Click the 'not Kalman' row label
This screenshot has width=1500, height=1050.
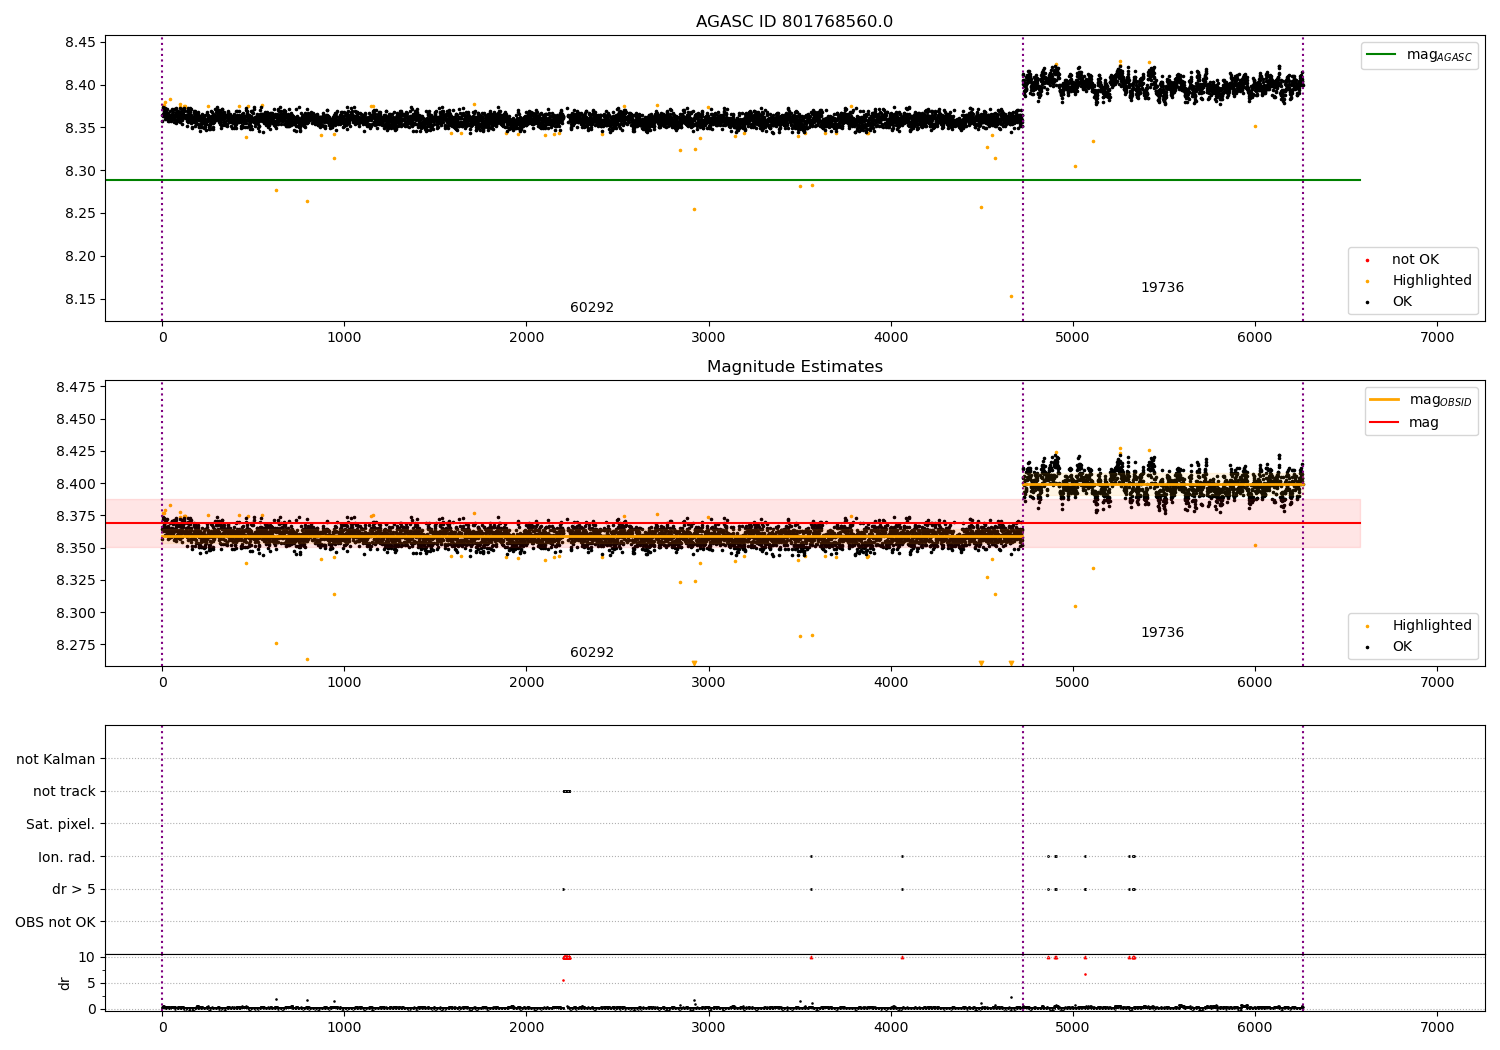point(56,760)
